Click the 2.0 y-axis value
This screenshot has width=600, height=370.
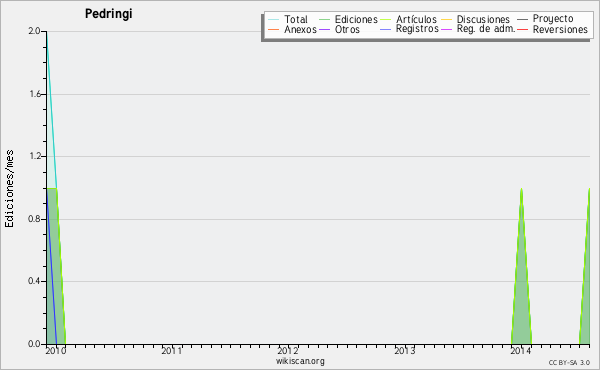pos(34,31)
